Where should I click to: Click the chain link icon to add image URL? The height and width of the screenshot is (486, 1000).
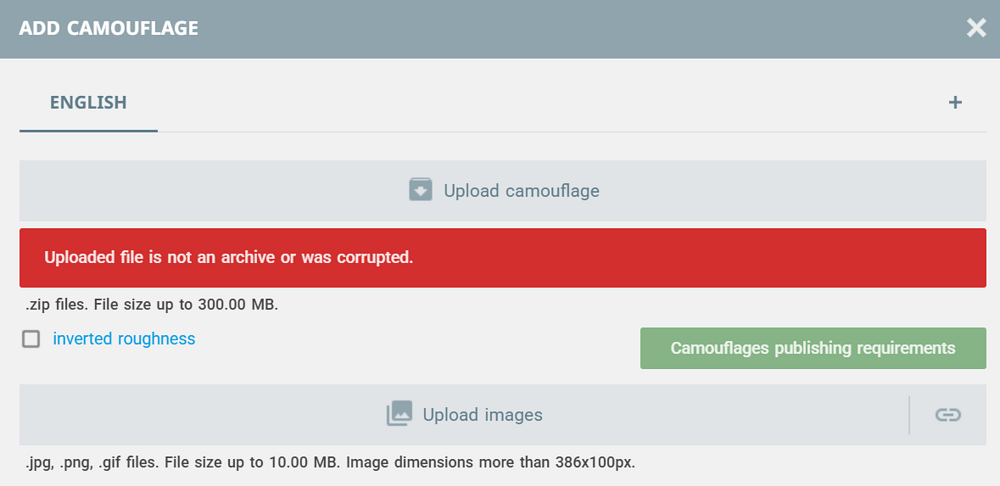[x=948, y=415]
